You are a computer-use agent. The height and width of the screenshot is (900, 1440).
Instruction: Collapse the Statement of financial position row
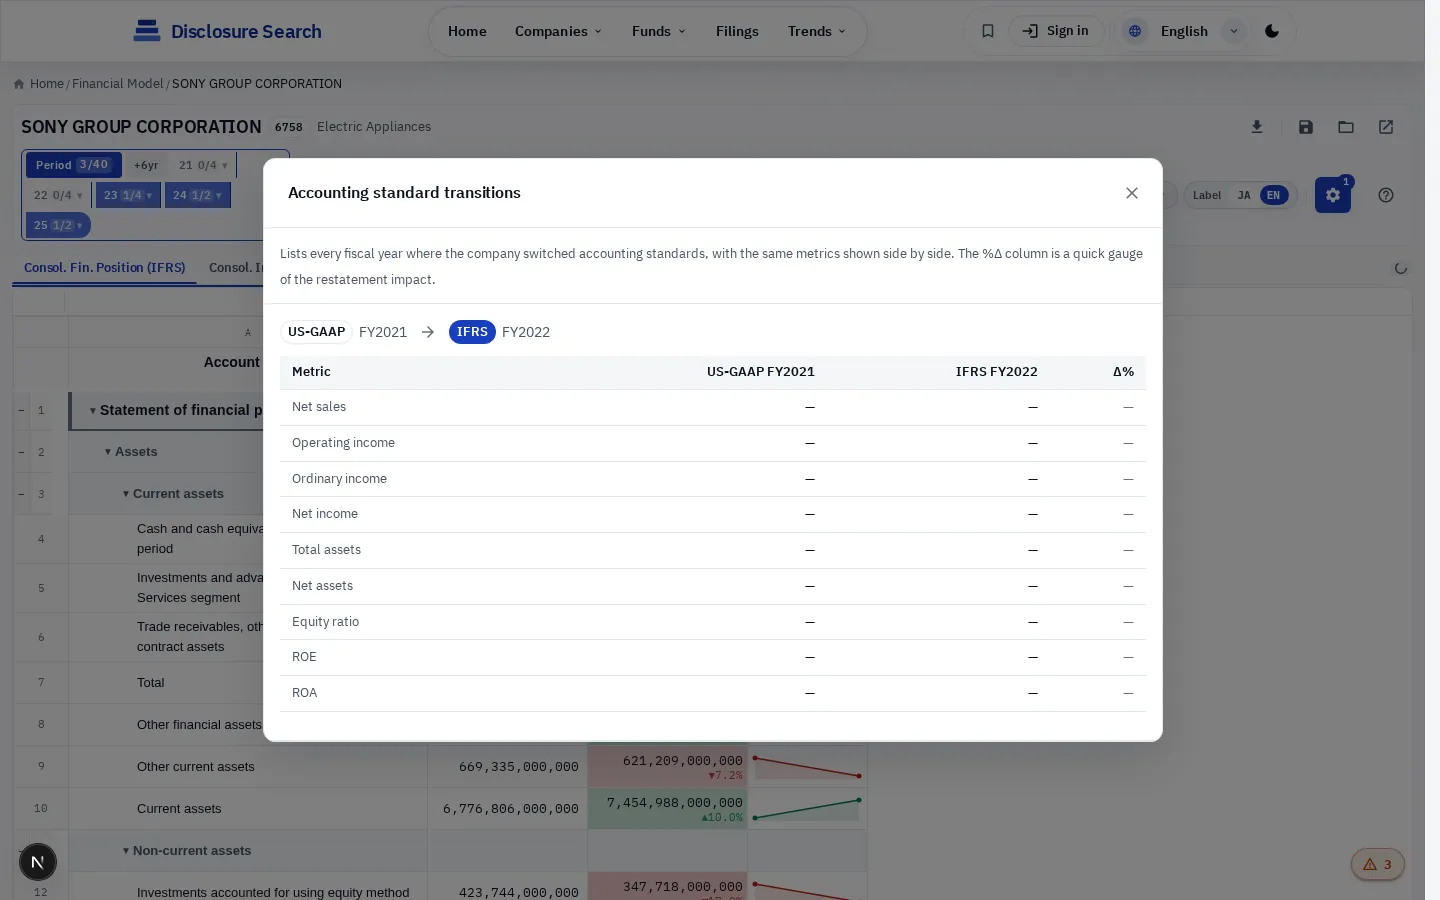tap(93, 411)
